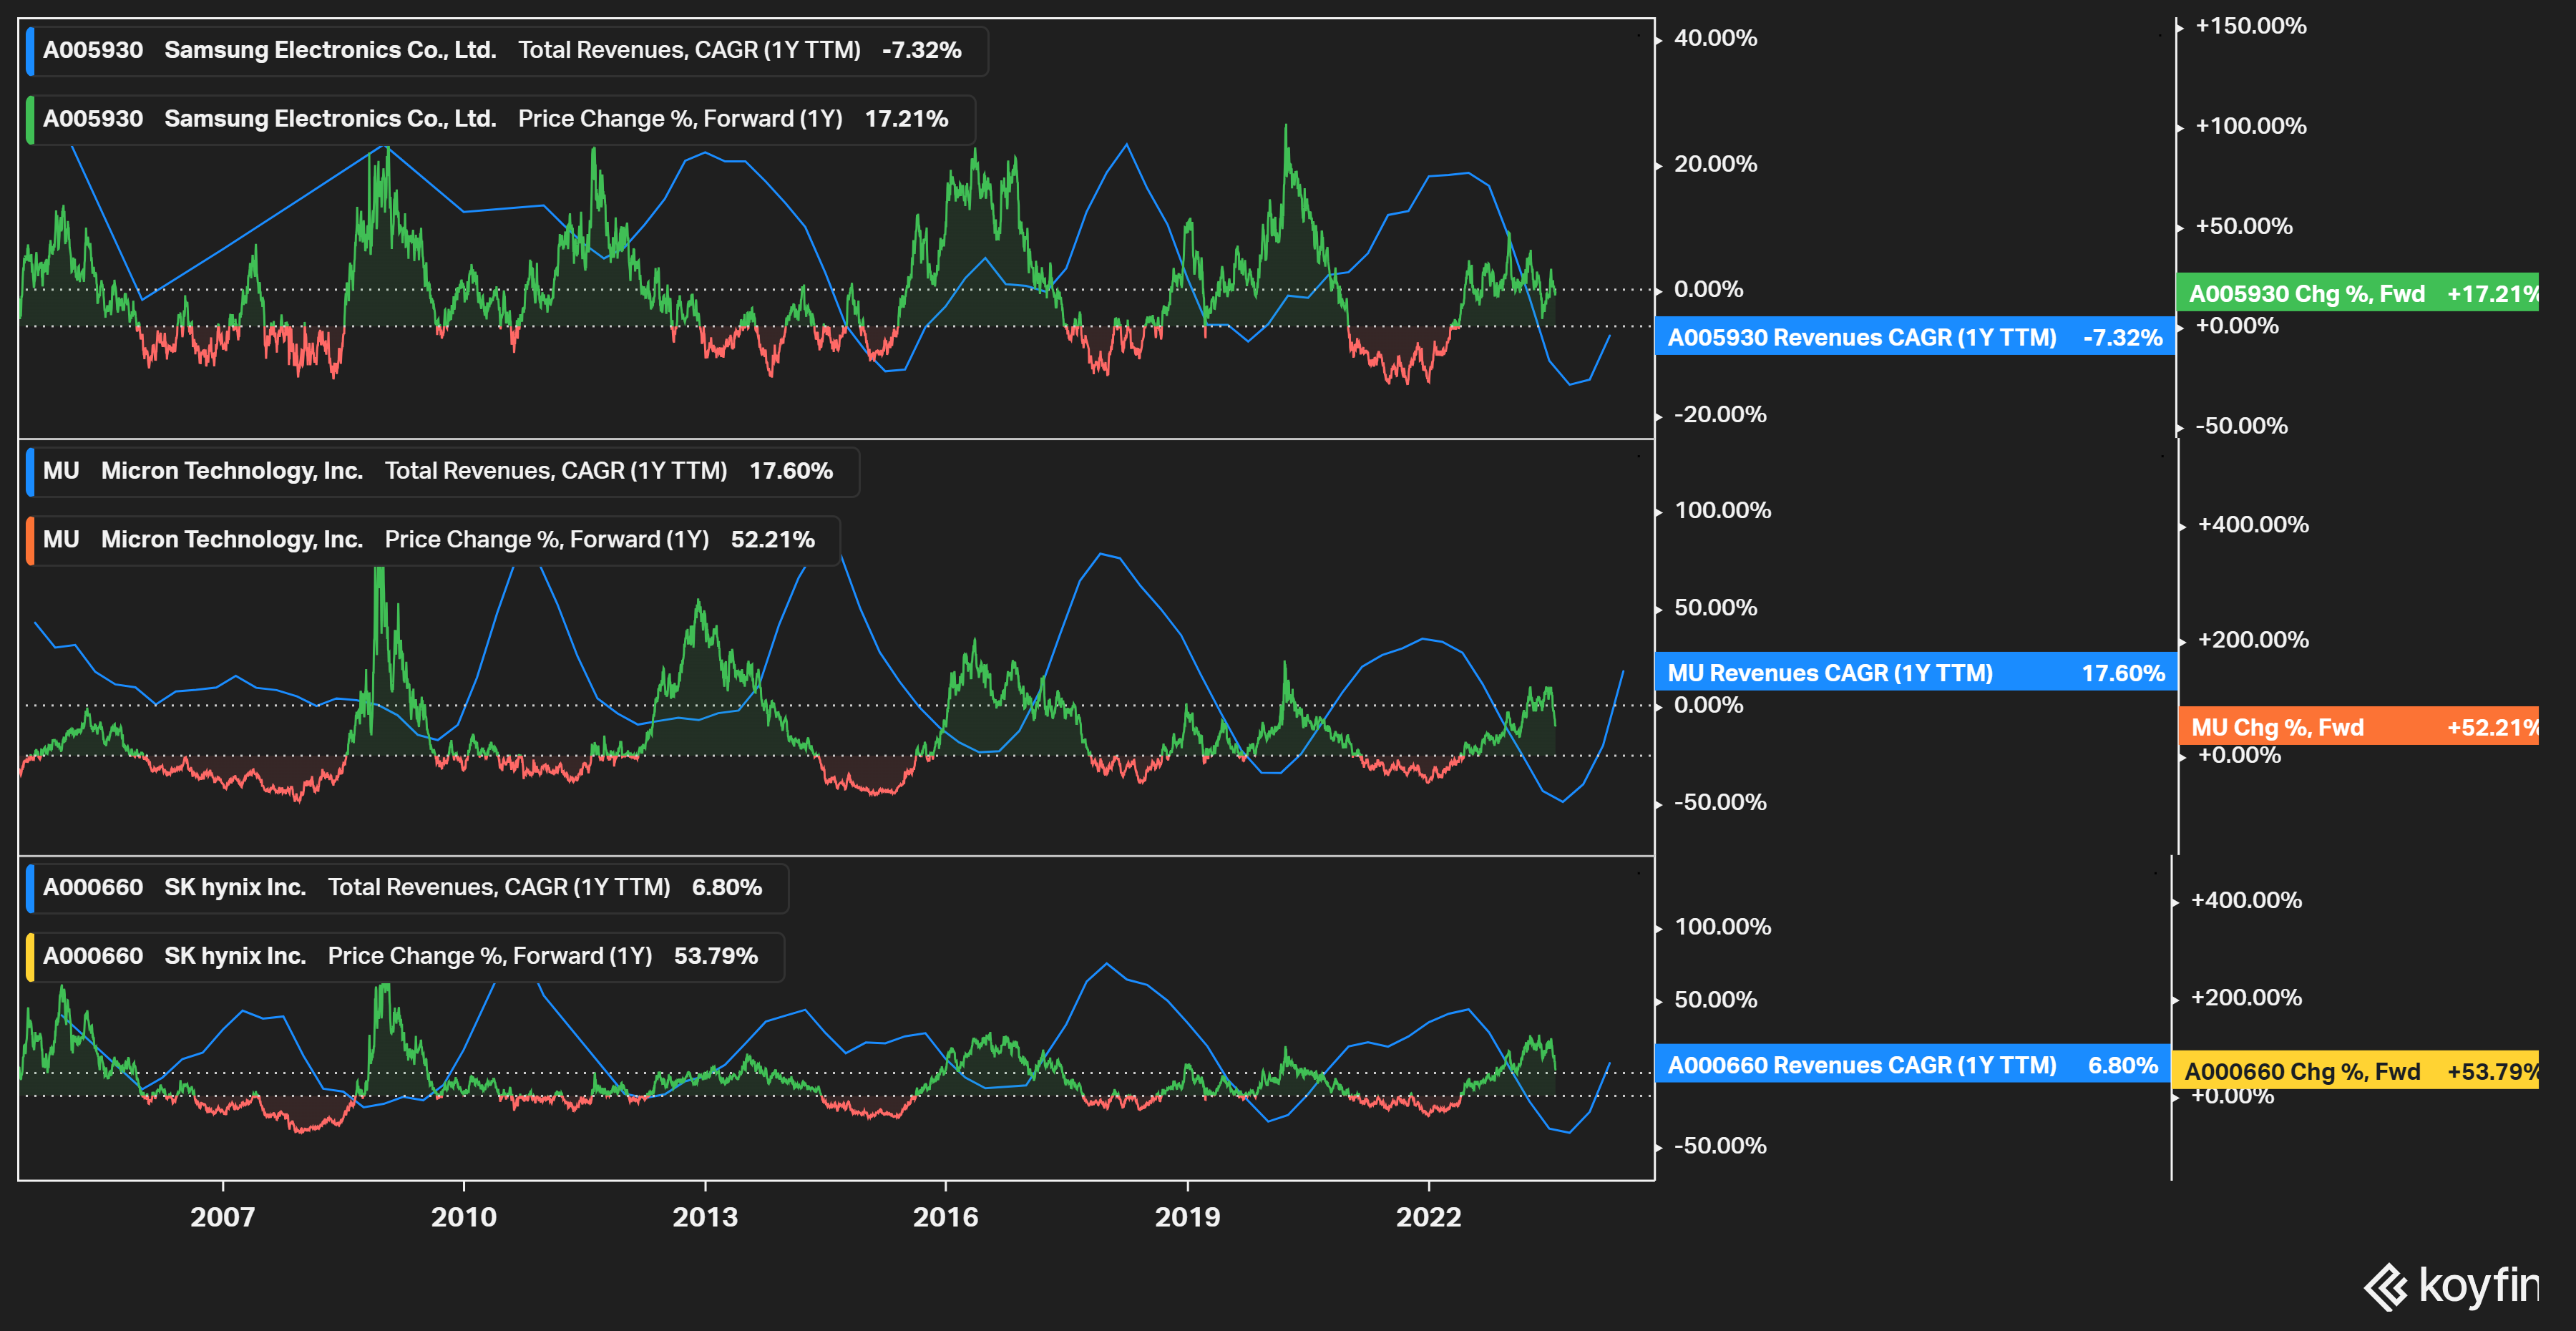2576x1331 pixels.
Task: Click the 2013 label on the time axis
Action: [x=705, y=1217]
